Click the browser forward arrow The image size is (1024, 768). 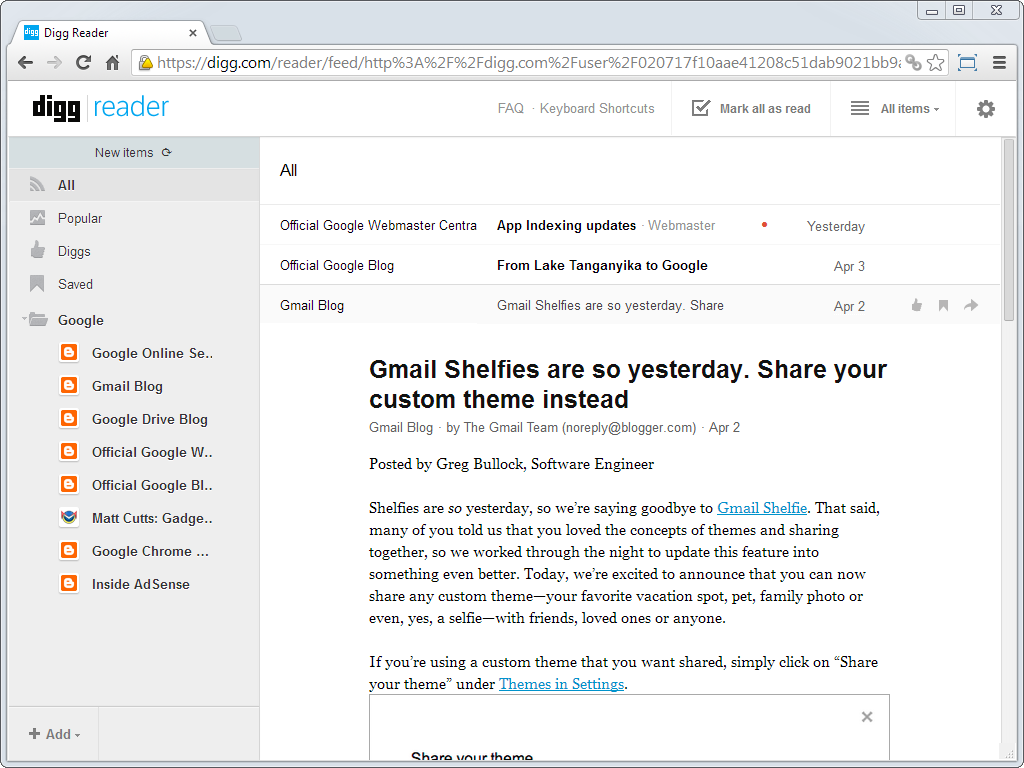point(54,63)
